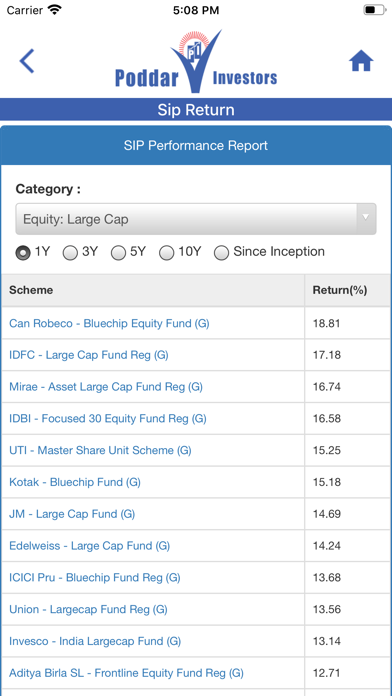Image resolution: width=392 pixels, height=696 pixels.
Task: Select JM - Large Cap Fund (G)
Action: coord(72,514)
